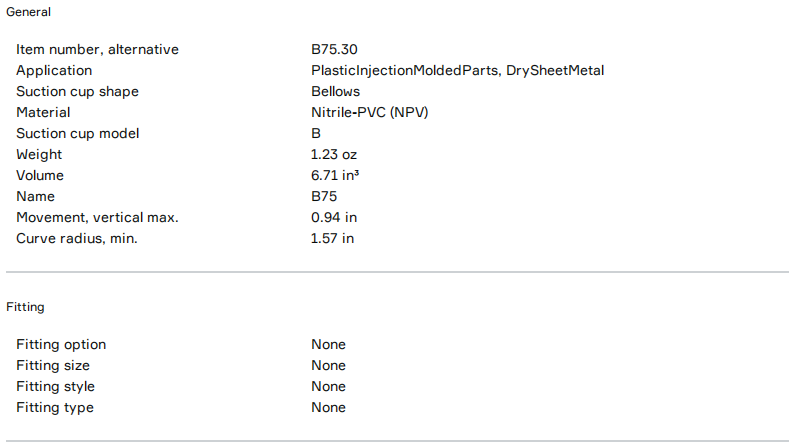
Task: Click the Application label
Action: [54, 70]
